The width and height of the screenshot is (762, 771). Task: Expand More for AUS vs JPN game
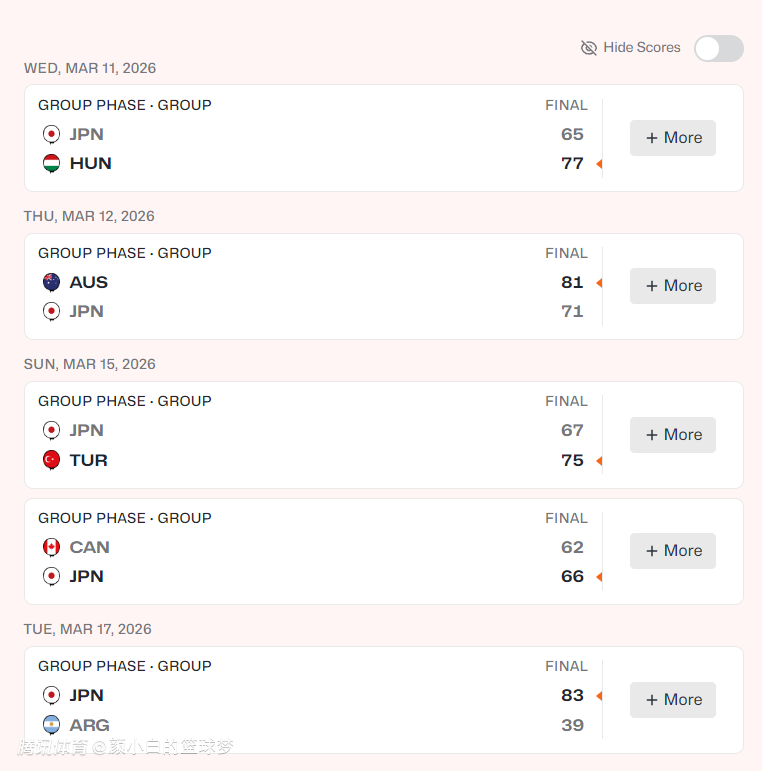click(x=673, y=286)
